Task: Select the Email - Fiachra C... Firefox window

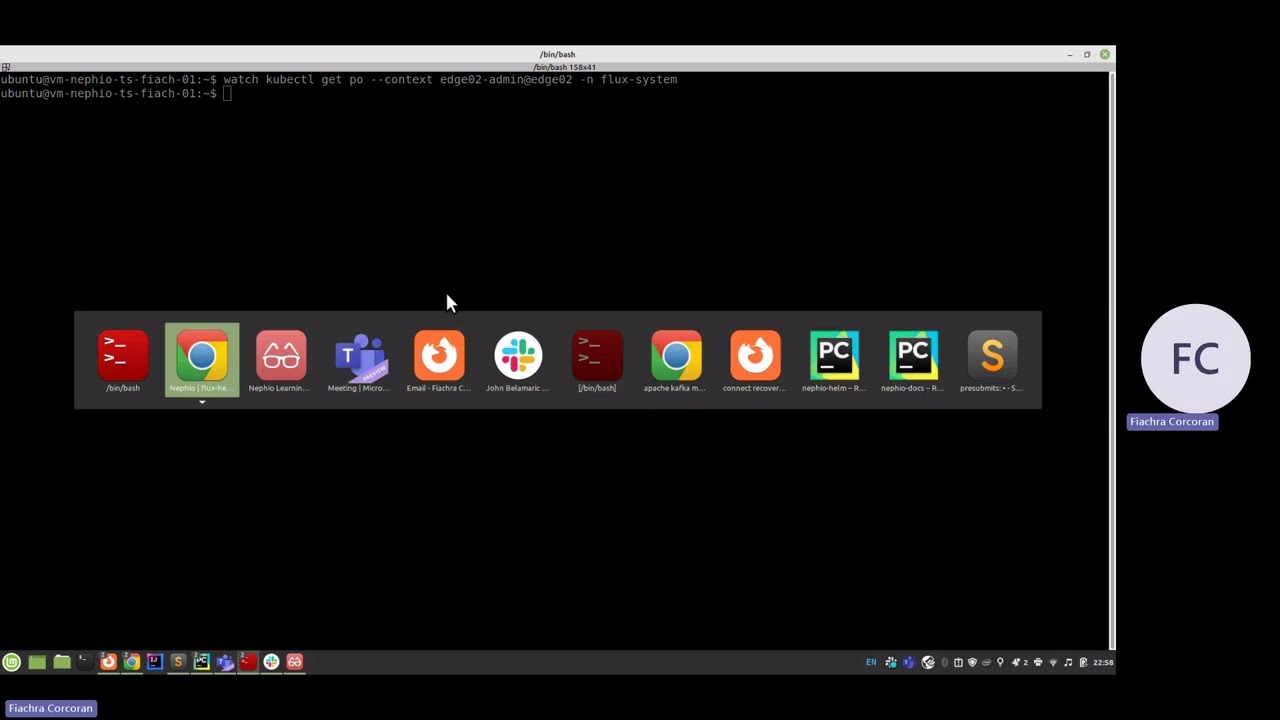Action: [438, 360]
